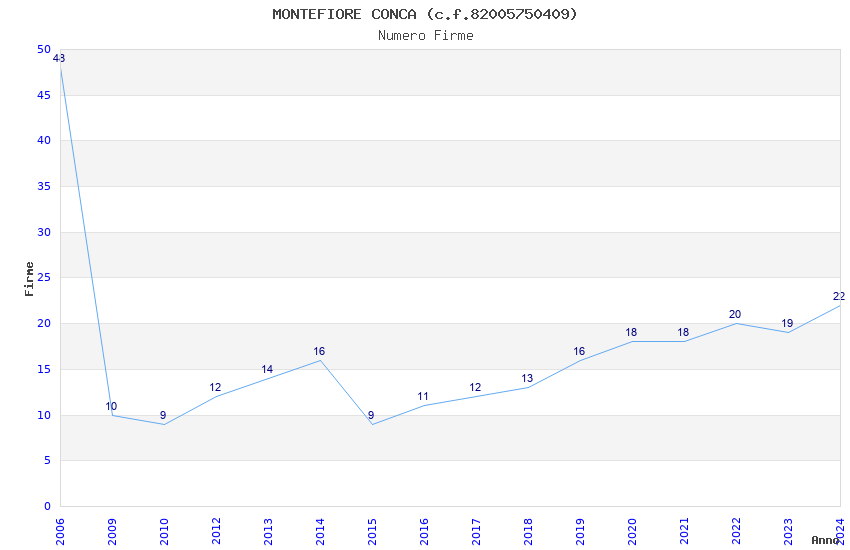Click the 2010 year label on x-axis
The width and height of the screenshot is (850, 550).
click(x=164, y=532)
